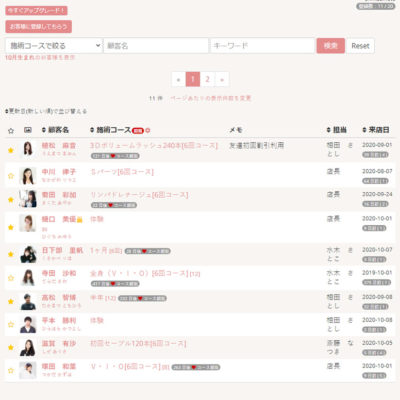Click star icon in table header
400x400 pixels.
click(x=11, y=131)
